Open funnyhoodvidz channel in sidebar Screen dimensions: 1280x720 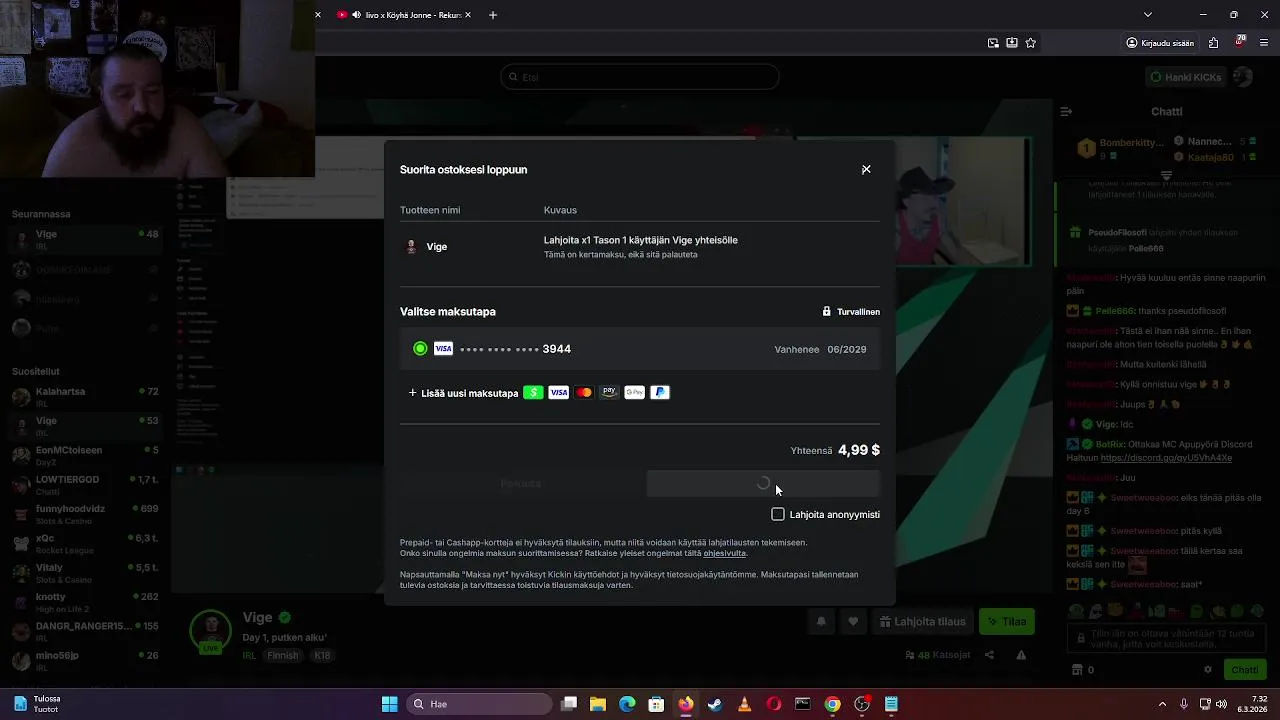click(x=85, y=514)
